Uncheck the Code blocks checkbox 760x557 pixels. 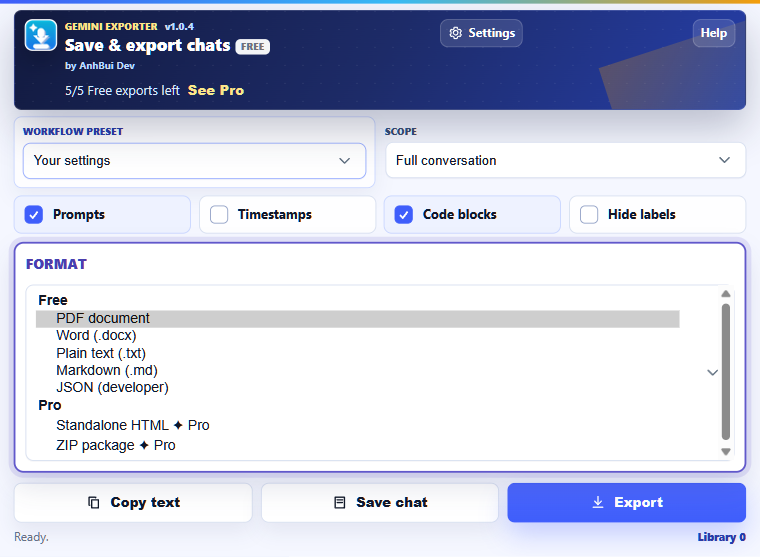404,214
